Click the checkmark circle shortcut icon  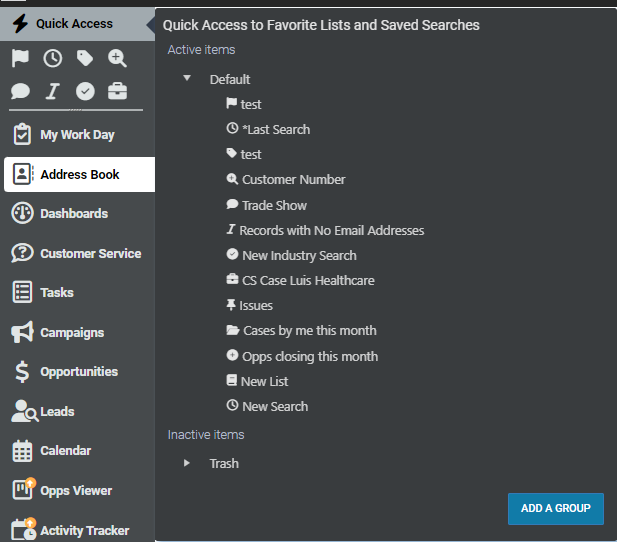pos(85,91)
